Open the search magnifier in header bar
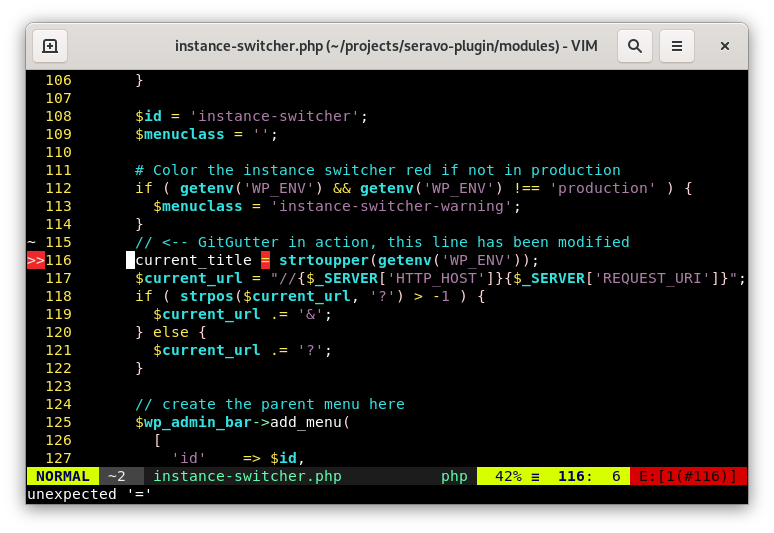The height and width of the screenshot is (533, 774). tap(634, 46)
